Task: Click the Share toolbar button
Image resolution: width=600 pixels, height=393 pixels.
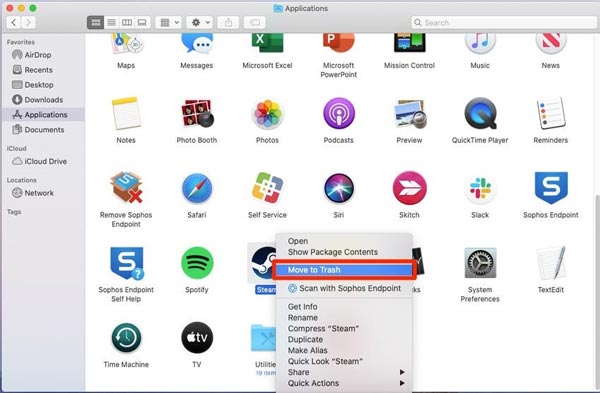Action: pyautogui.click(x=228, y=23)
